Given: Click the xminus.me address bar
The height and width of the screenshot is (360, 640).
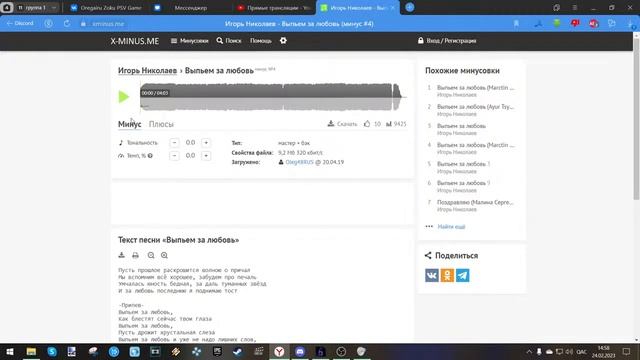Looking at the screenshot, I should pyautogui.click(x=108, y=24).
